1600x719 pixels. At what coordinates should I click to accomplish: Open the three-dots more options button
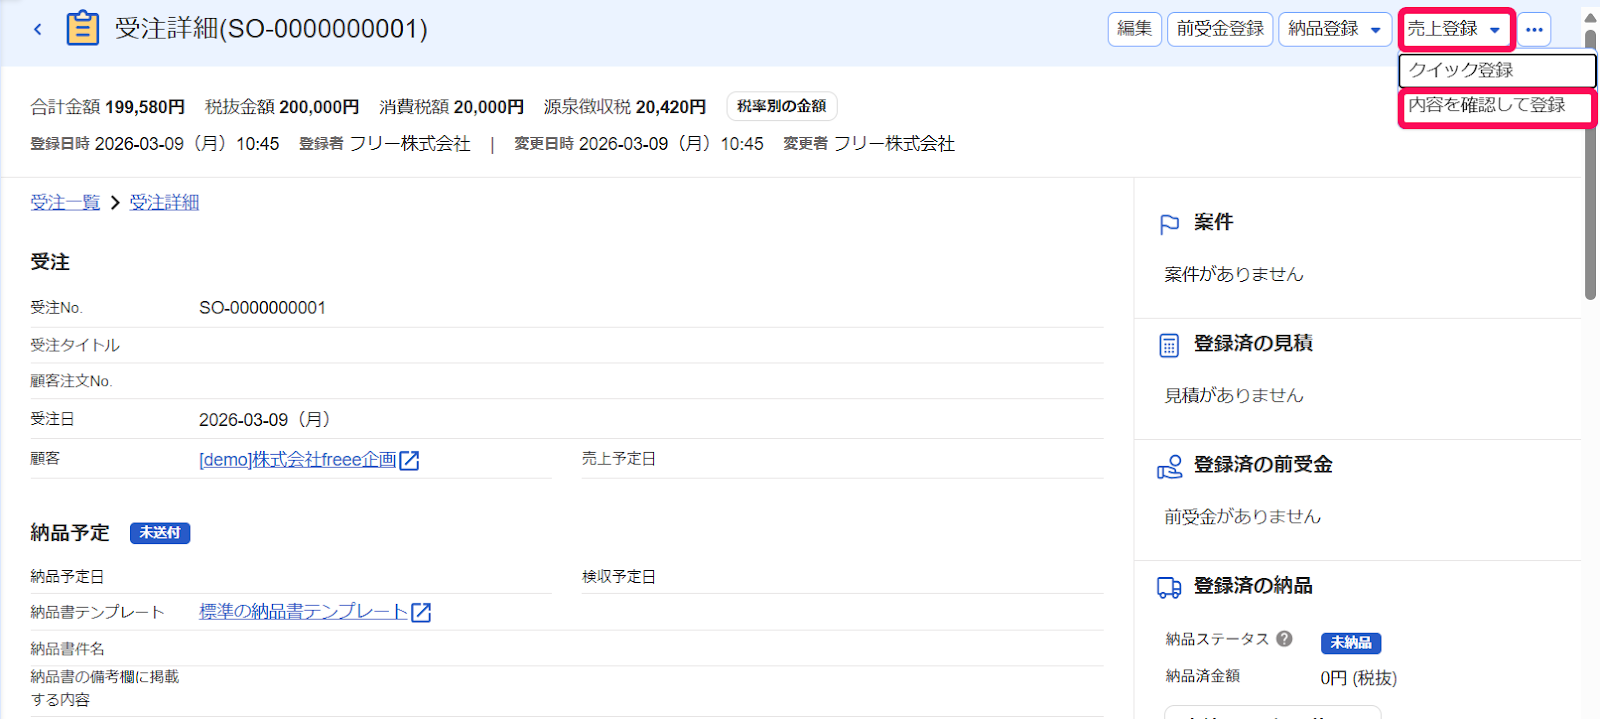[1534, 29]
